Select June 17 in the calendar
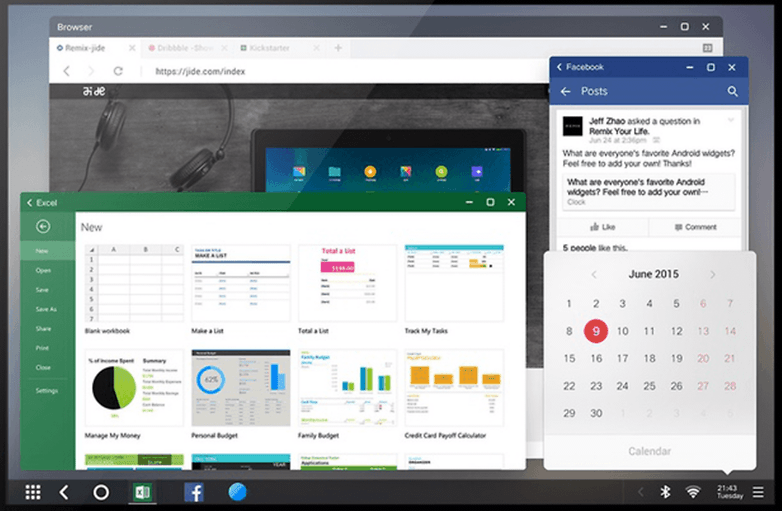The width and height of the screenshot is (782, 511). [x=622, y=358]
